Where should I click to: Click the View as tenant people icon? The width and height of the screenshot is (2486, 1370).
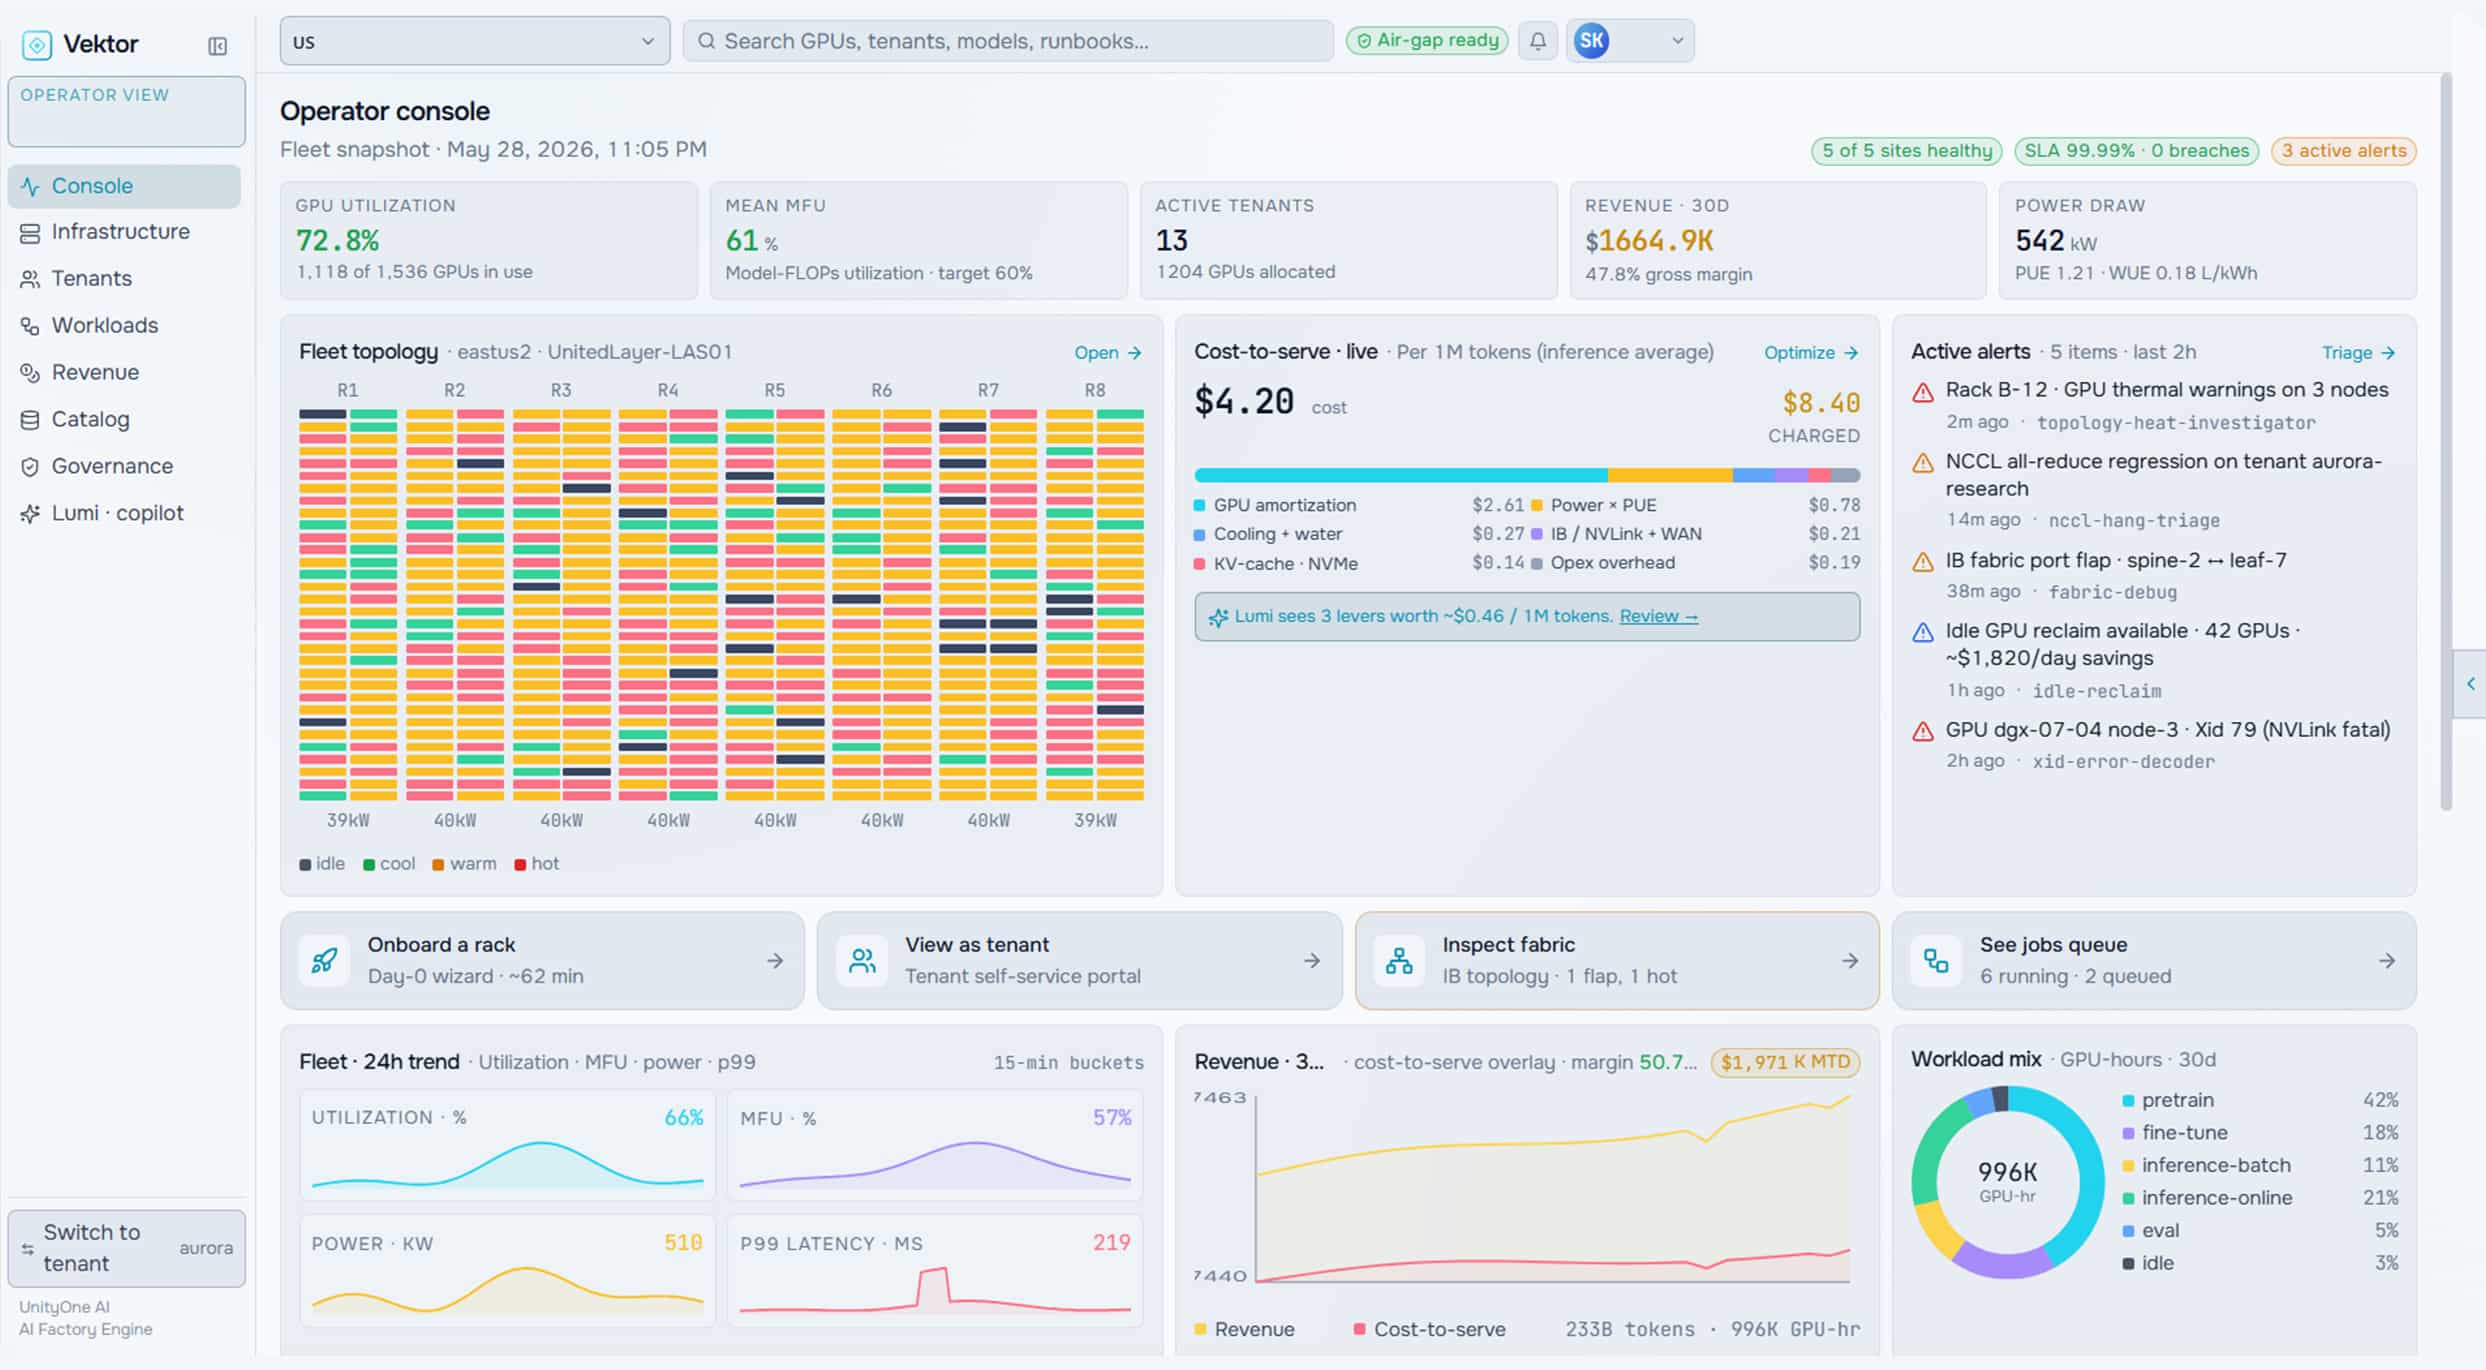862,961
